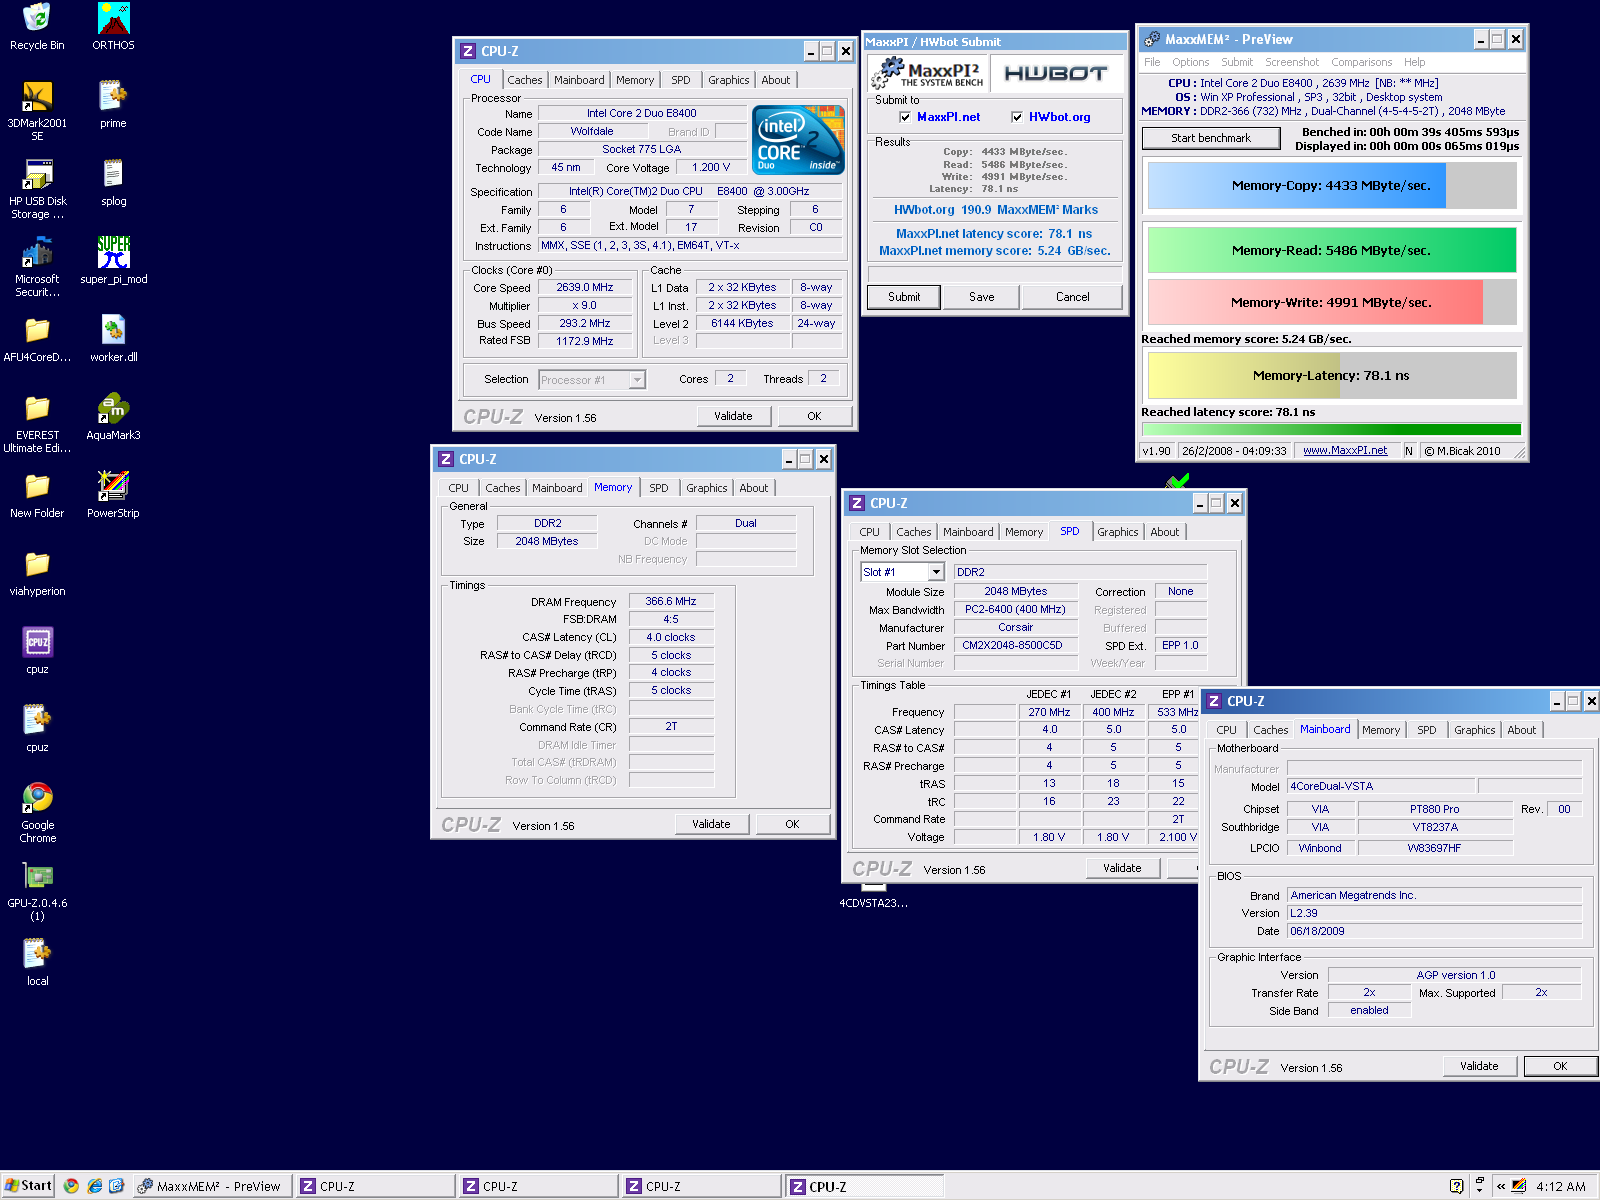Click Chrome icon in quick launch
1600x1200 pixels.
pyautogui.click(x=71, y=1186)
